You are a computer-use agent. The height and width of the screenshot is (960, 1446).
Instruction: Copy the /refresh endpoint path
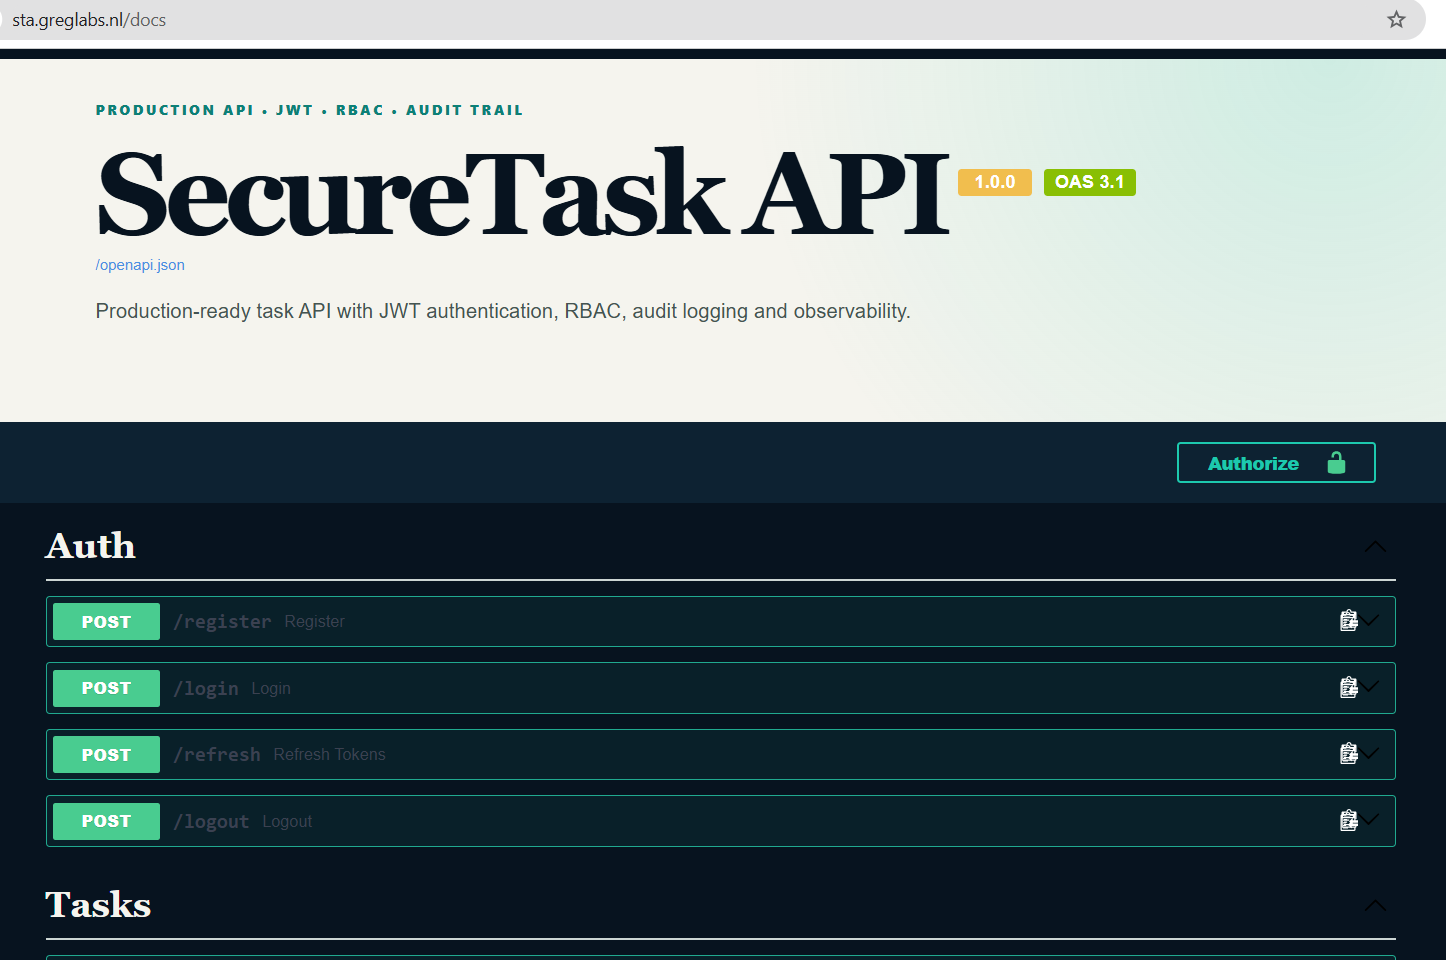(1348, 754)
